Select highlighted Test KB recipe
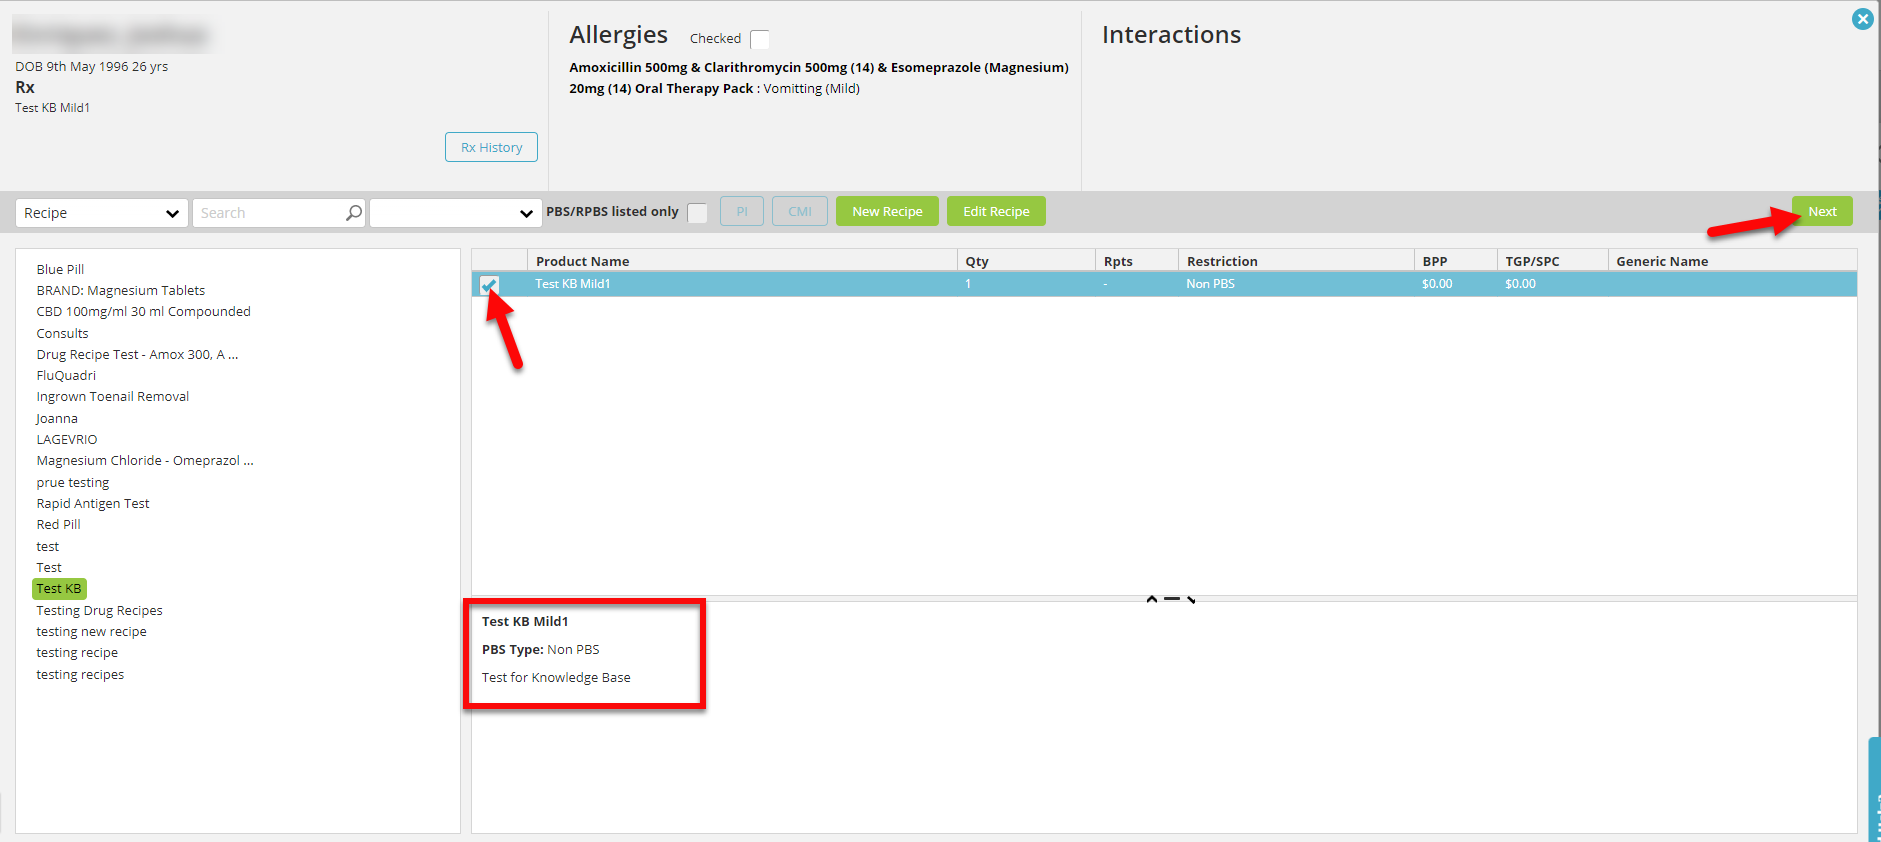Screen dimensions: 1881x842 59,588
